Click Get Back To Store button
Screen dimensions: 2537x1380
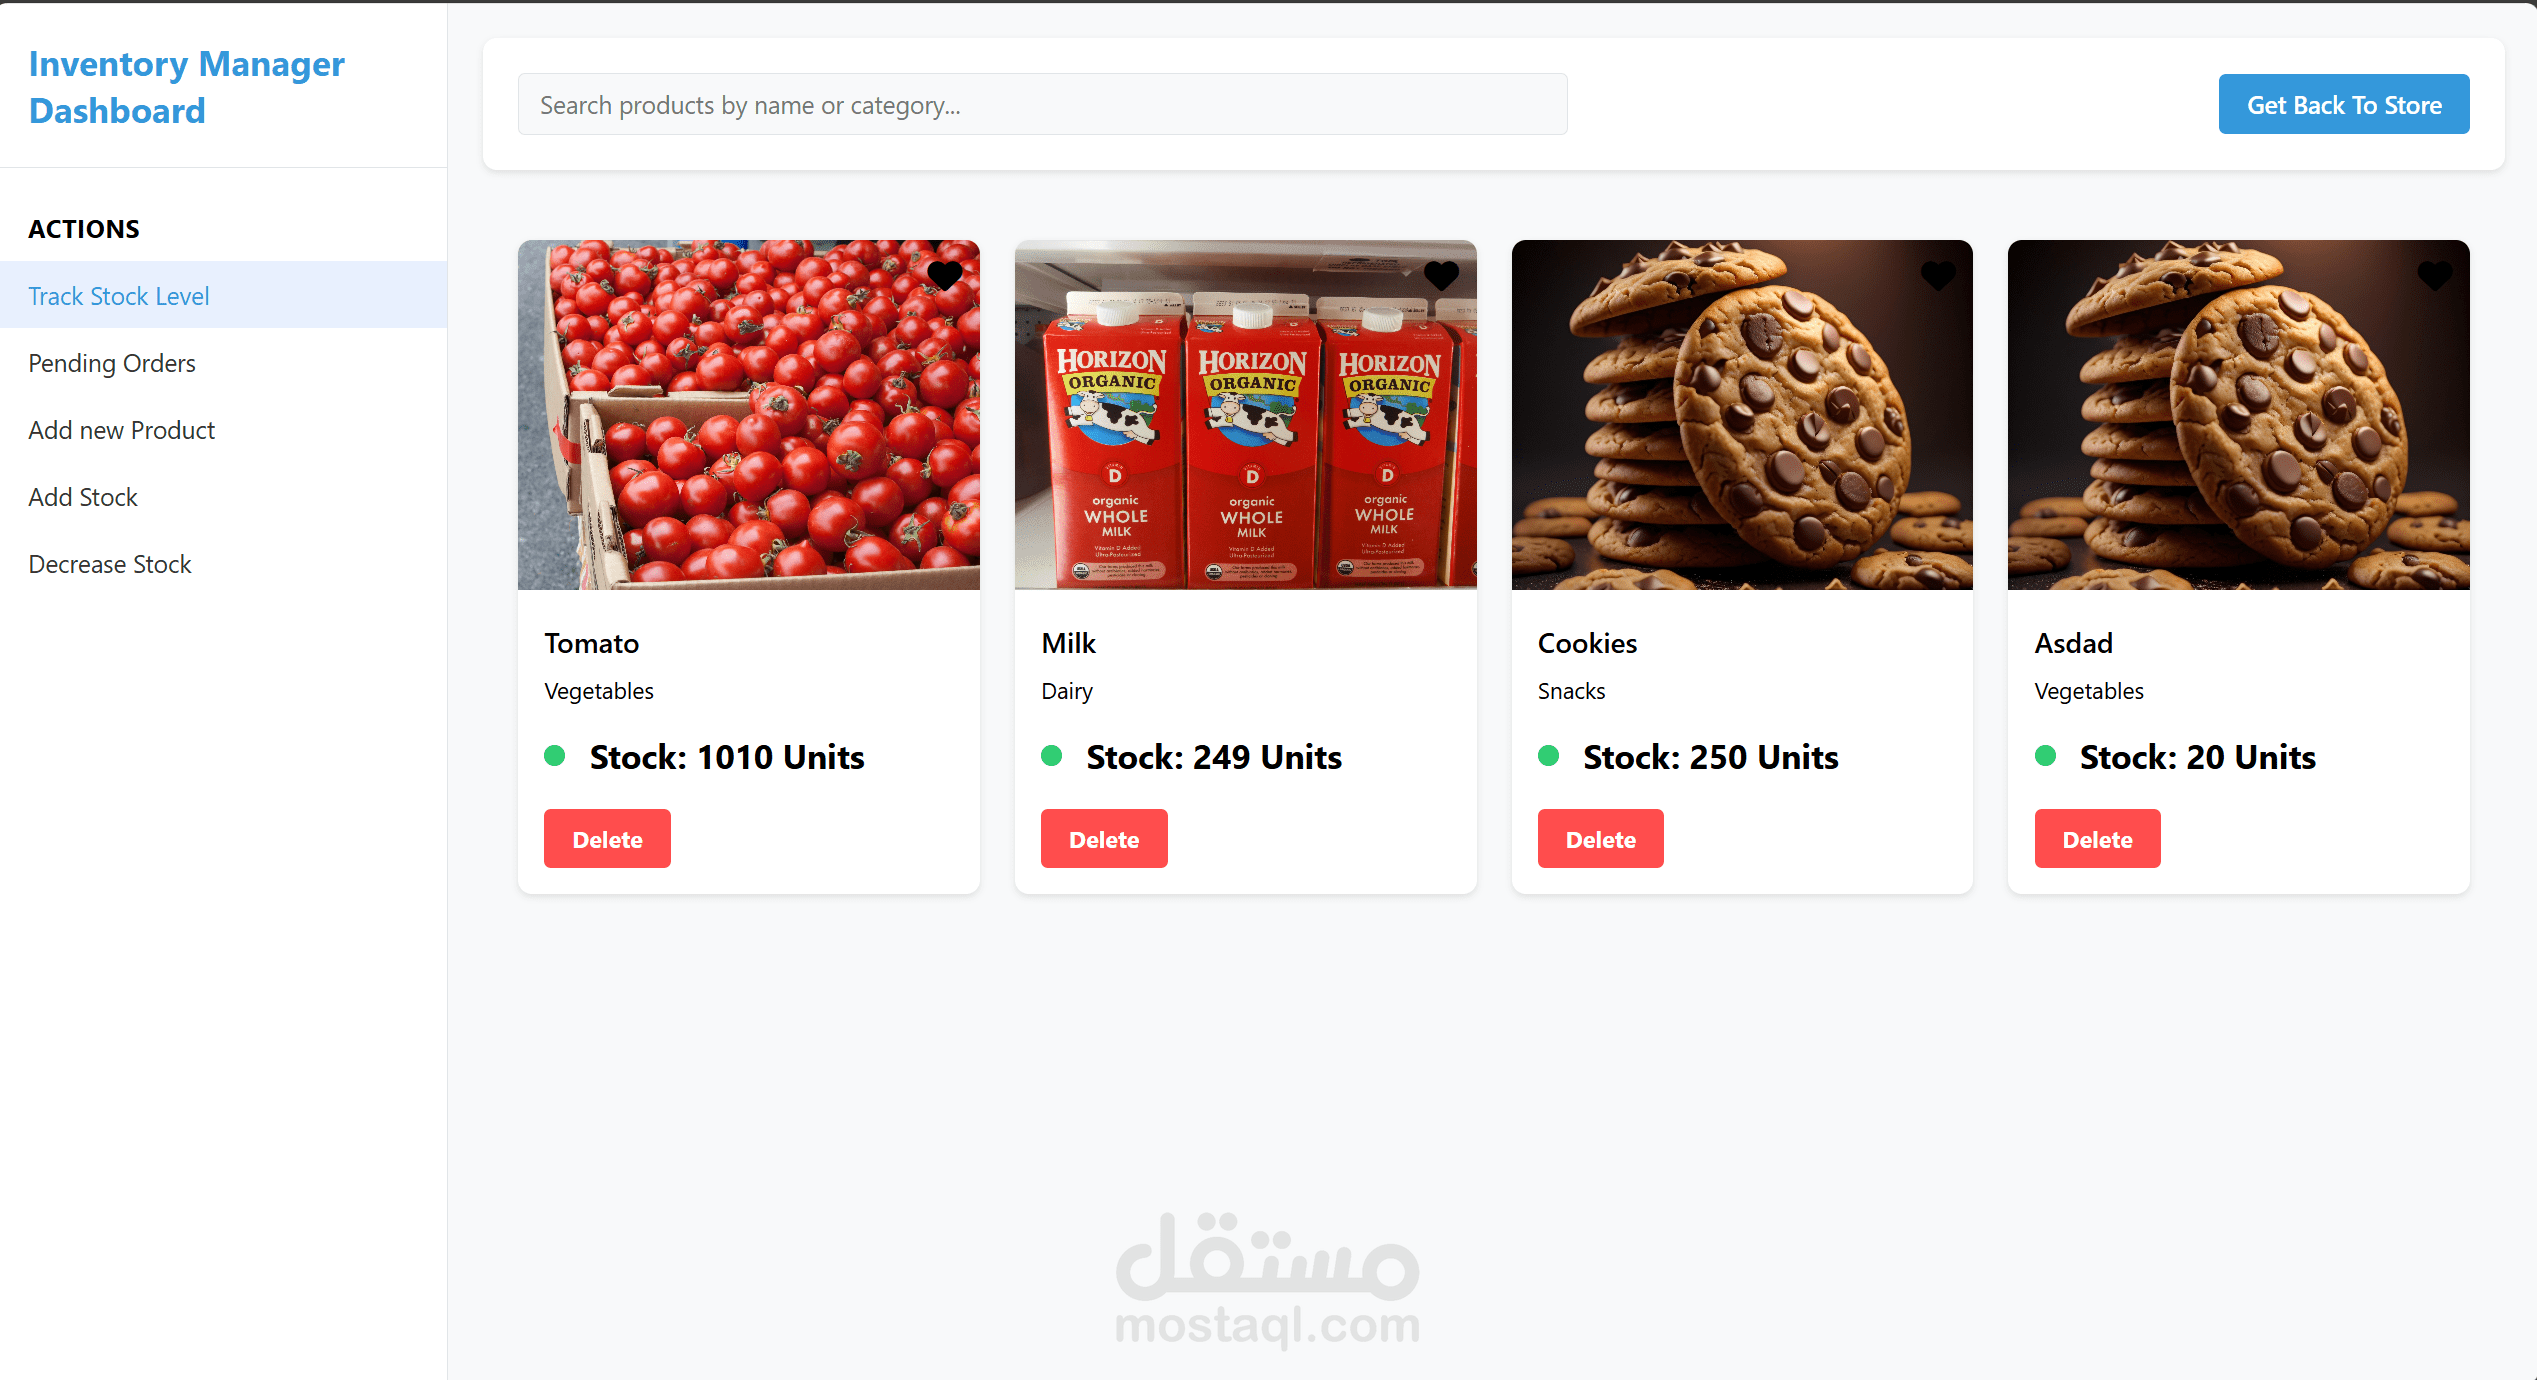click(2344, 104)
